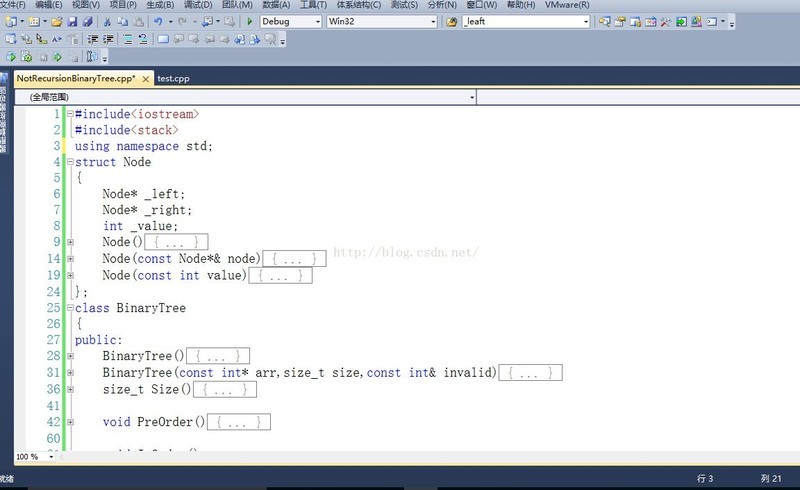Click the Navigate Backward icon

[207, 21]
